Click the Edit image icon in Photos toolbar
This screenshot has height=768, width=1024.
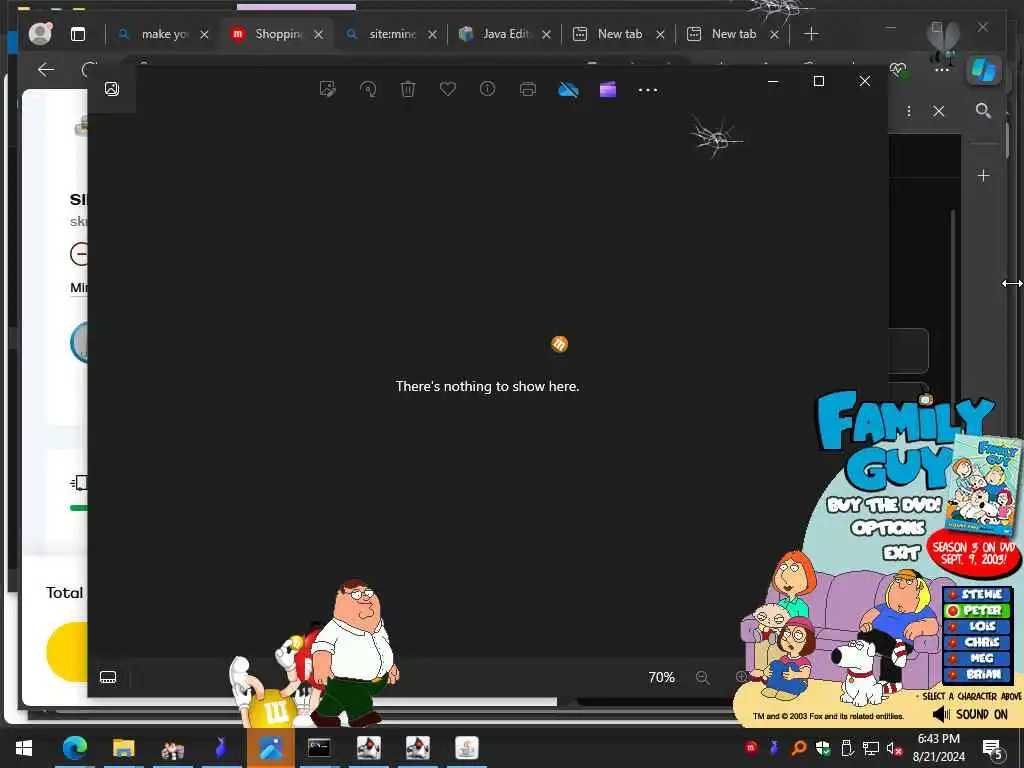tap(327, 89)
